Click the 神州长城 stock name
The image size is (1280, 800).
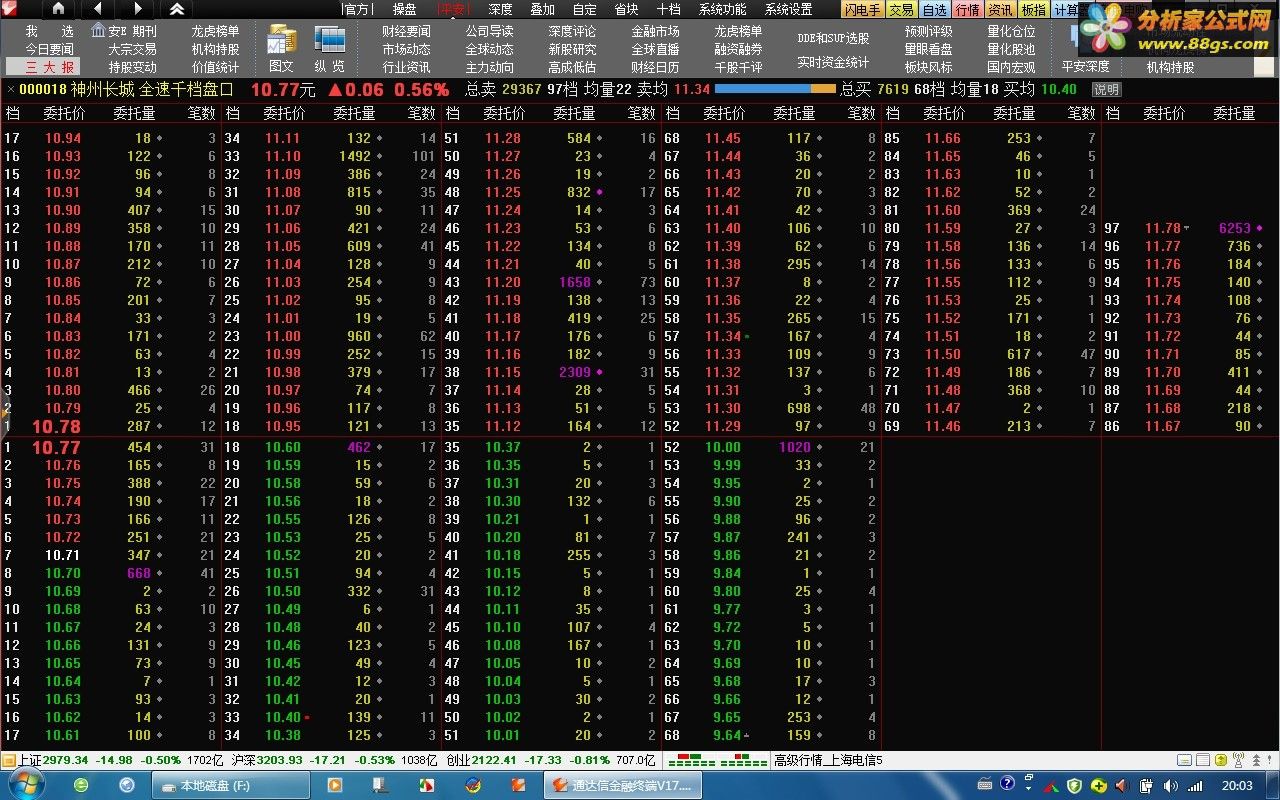(102, 89)
